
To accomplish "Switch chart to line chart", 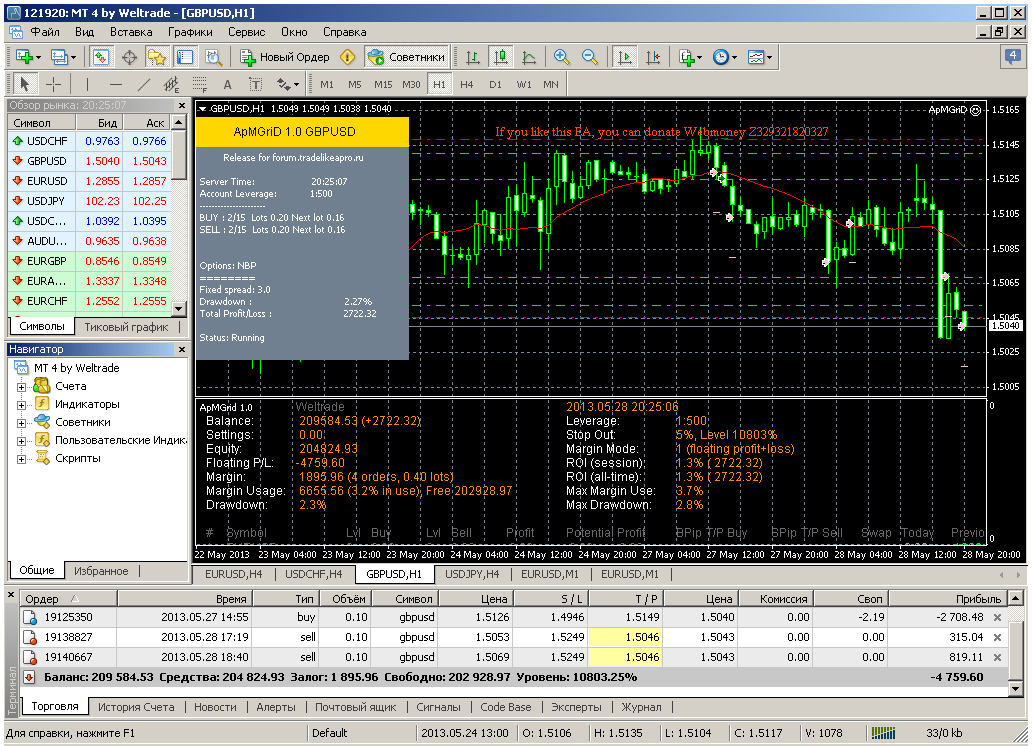I will pyautogui.click(x=529, y=57).
